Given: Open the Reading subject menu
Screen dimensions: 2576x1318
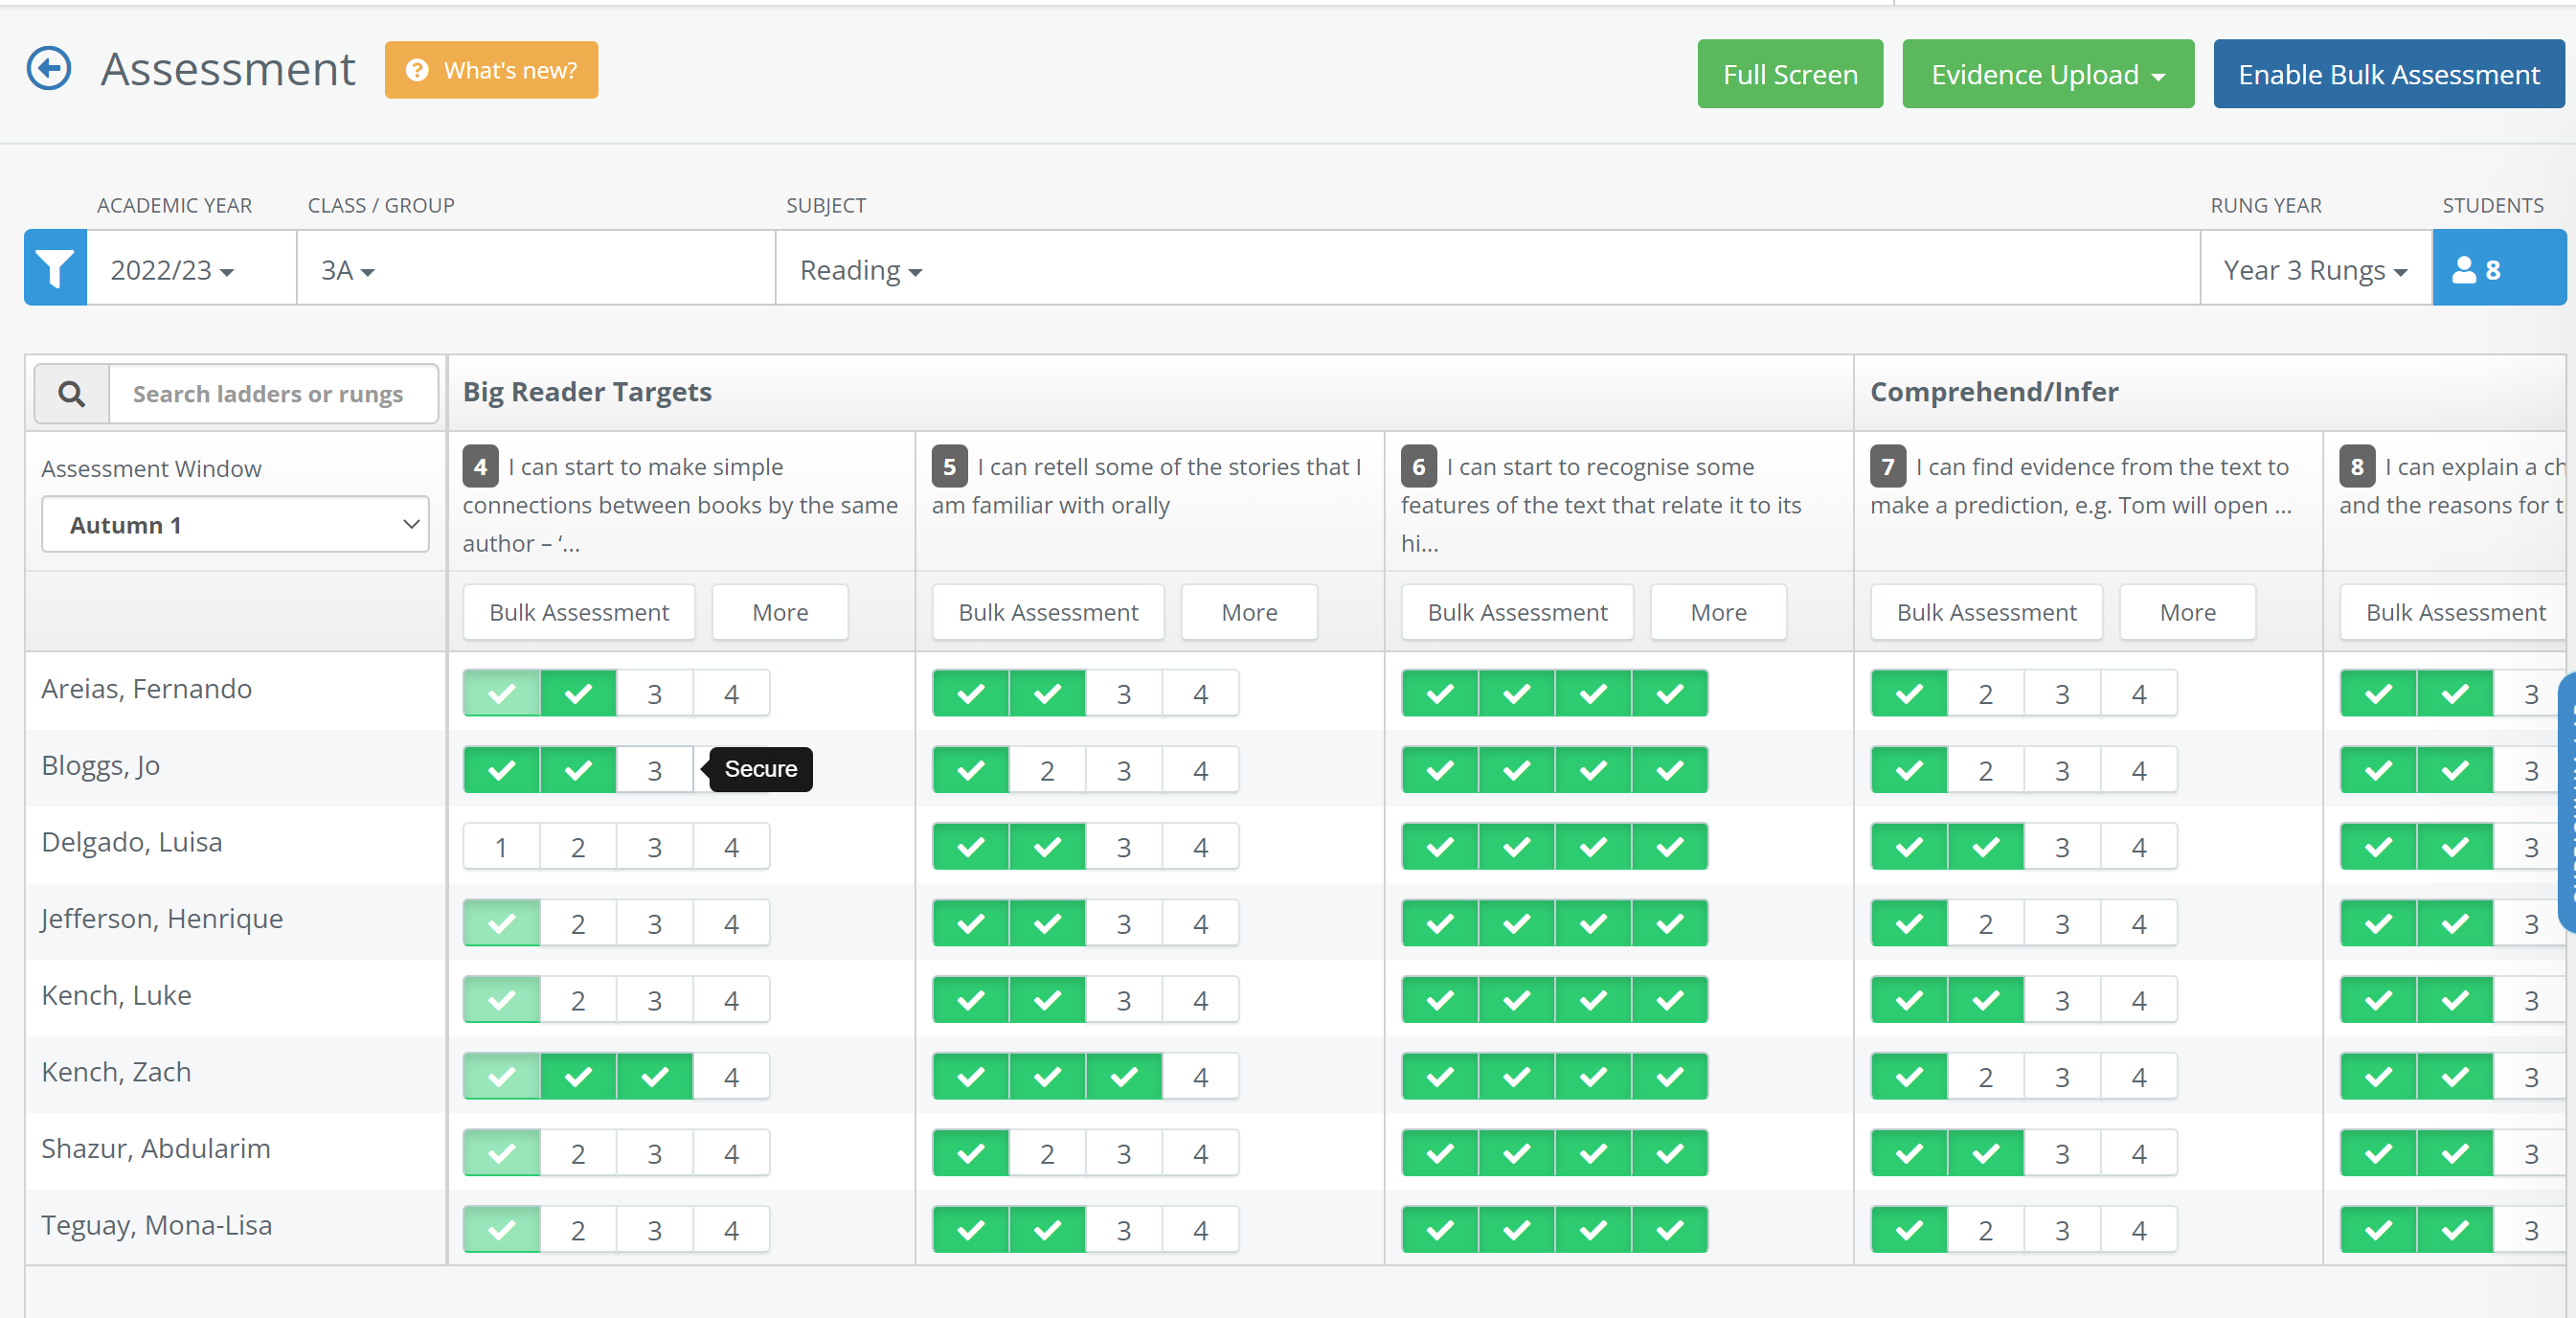Looking at the screenshot, I should pyautogui.click(x=860, y=270).
